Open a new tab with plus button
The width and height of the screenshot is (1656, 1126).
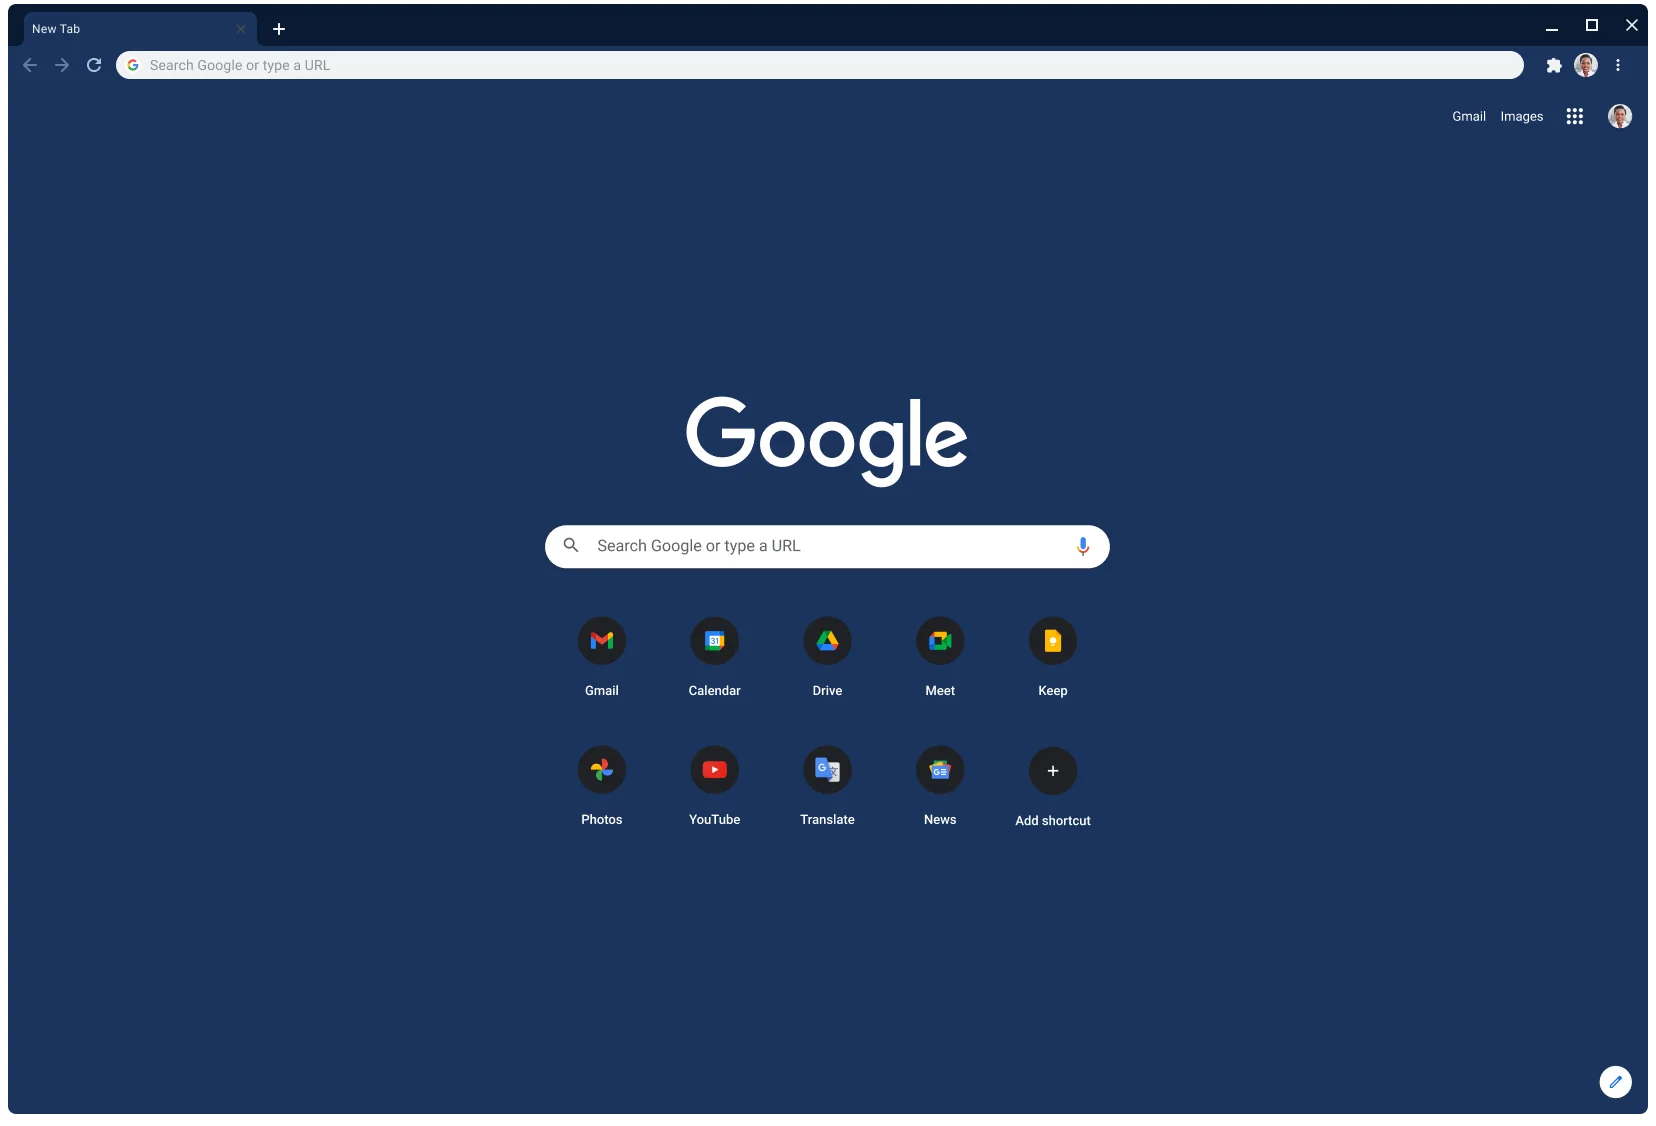[279, 29]
